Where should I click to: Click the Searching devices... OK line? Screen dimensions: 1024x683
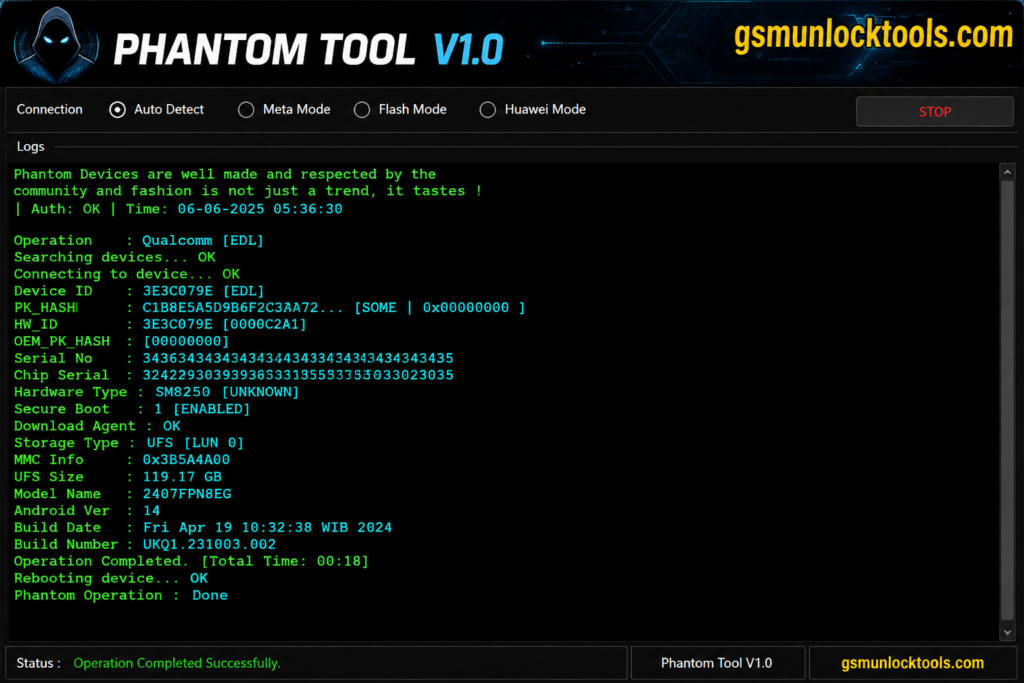click(115, 257)
